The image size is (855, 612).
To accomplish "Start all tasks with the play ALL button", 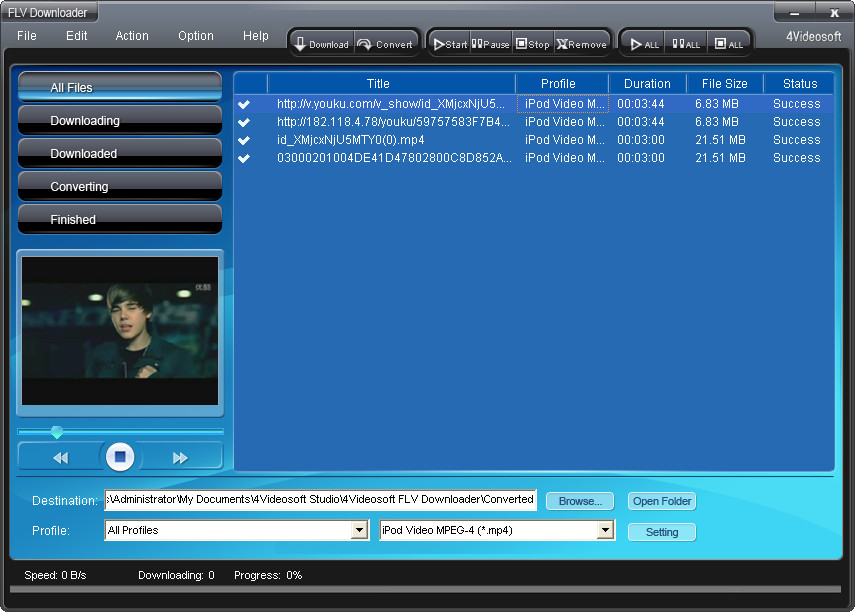I will [645, 44].
